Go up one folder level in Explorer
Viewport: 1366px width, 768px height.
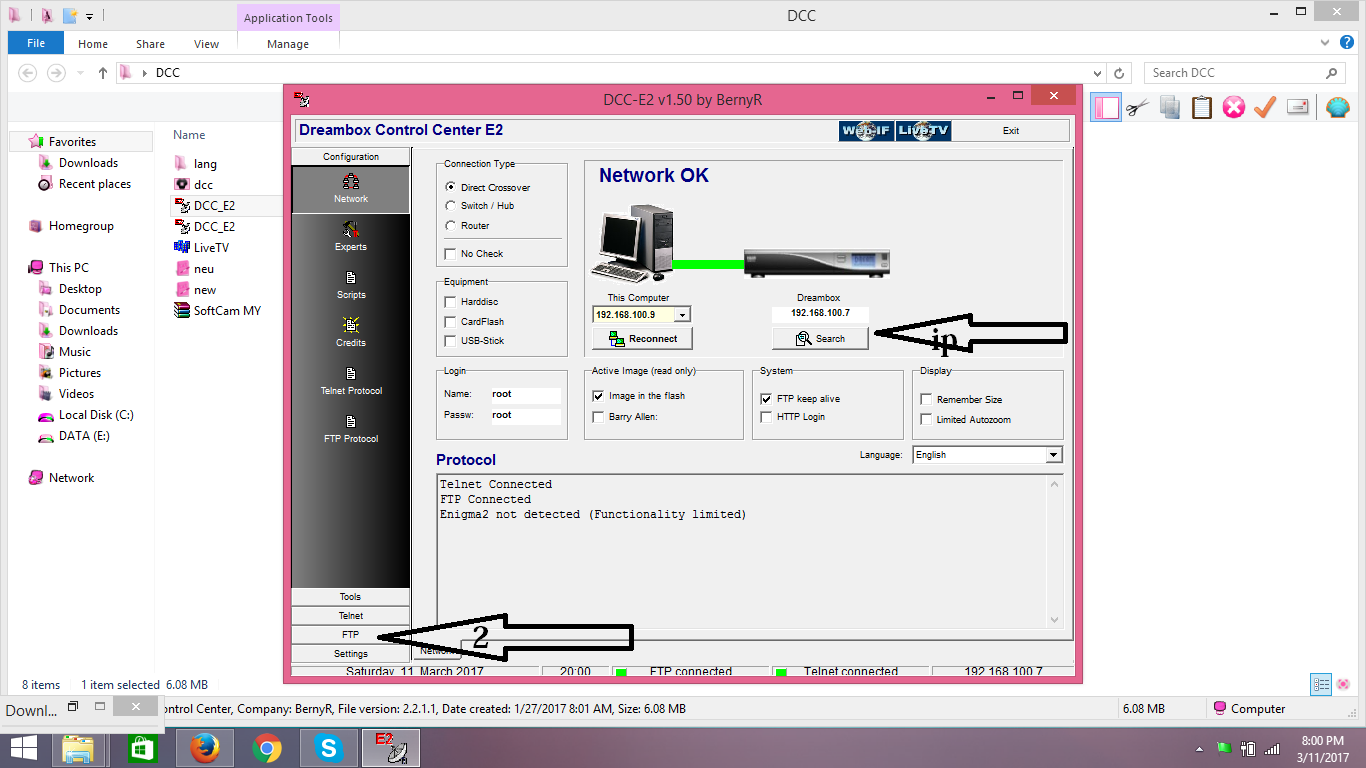pyautogui.click(x=103, y=73)
